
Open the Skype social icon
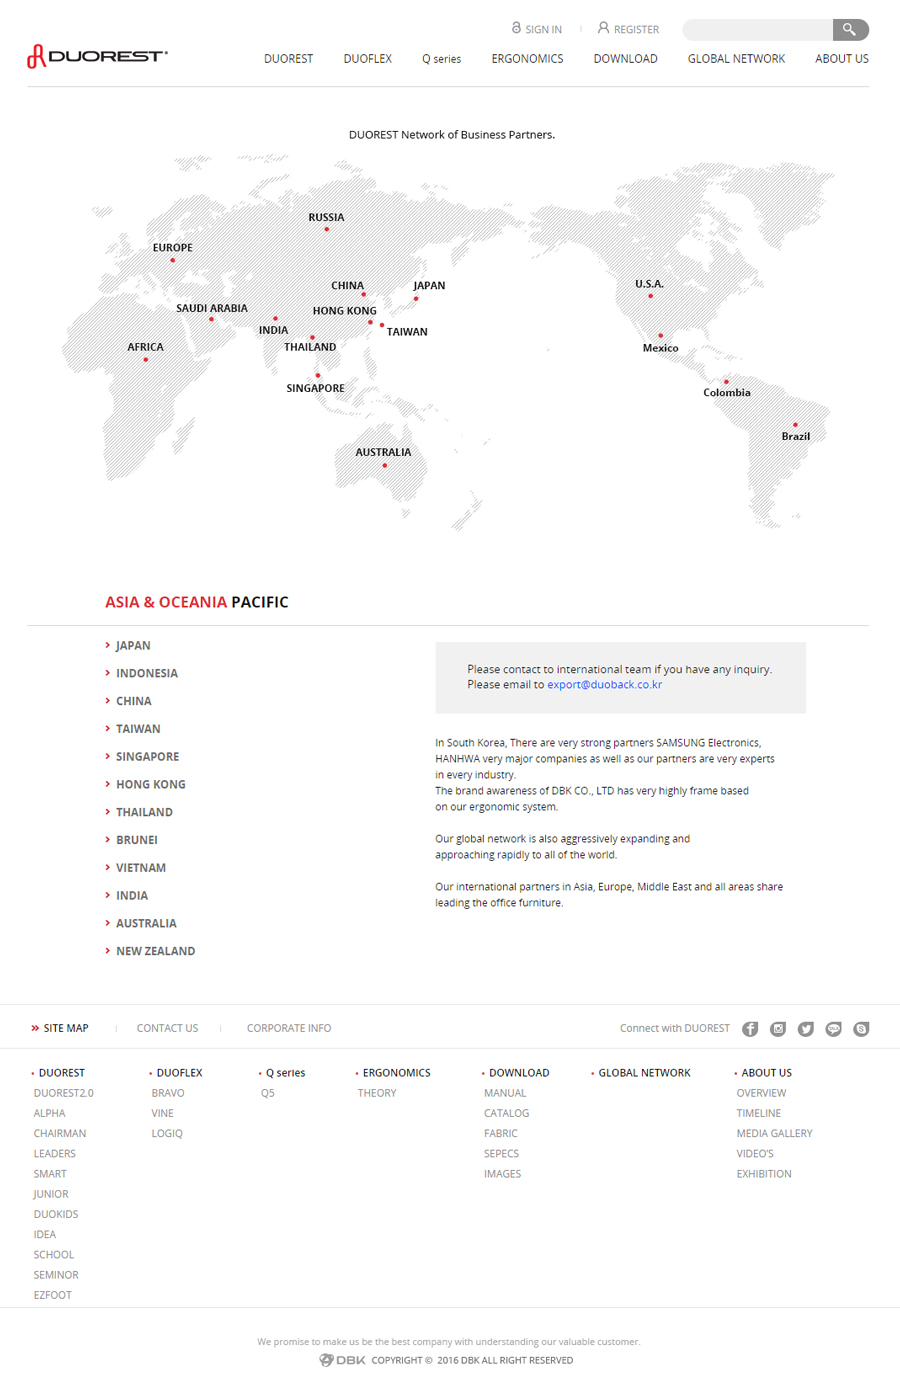[861, 1029]
